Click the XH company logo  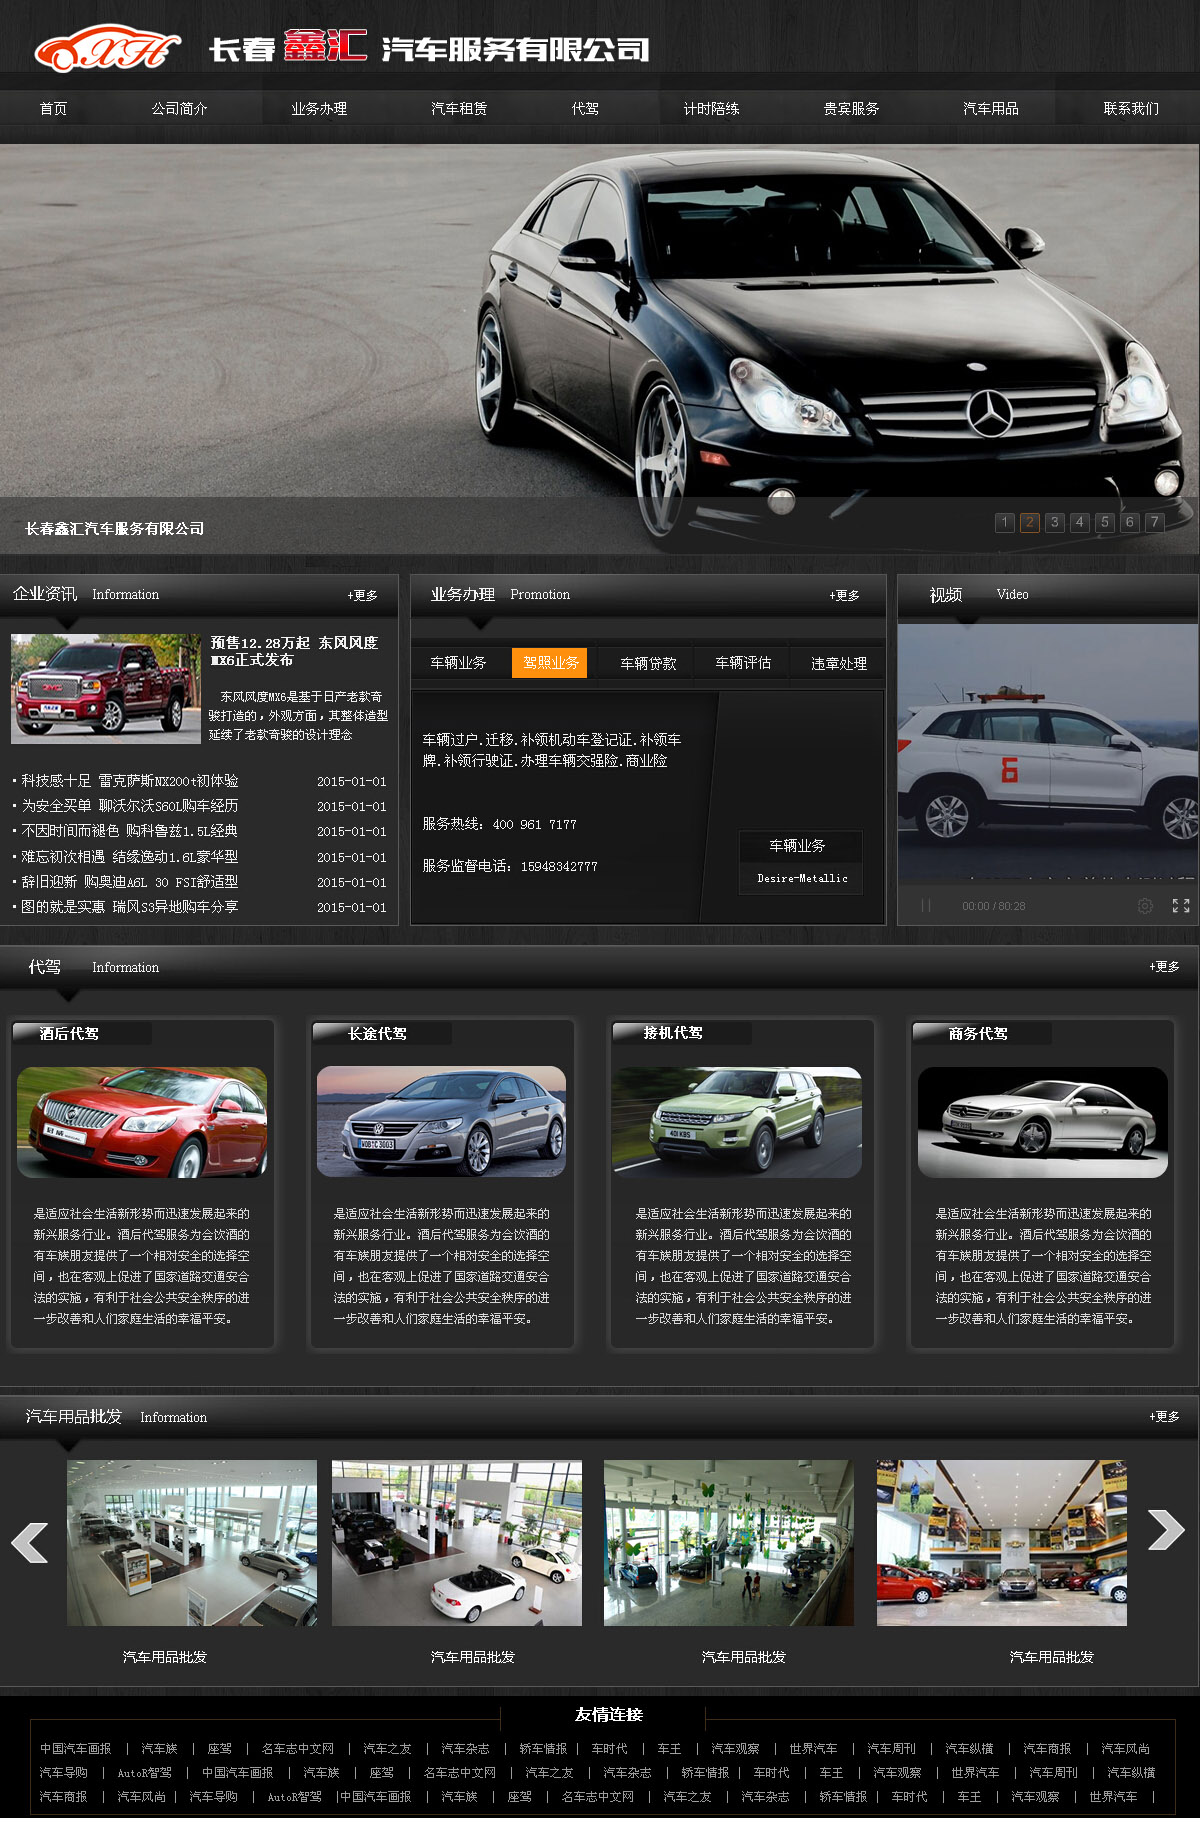click(107, 48)
